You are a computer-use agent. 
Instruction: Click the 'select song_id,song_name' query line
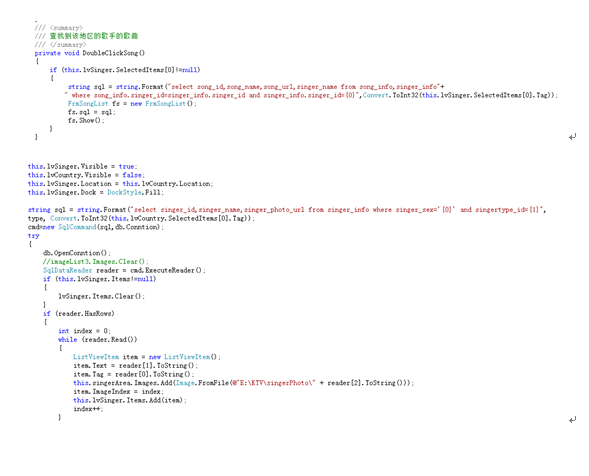256,87
